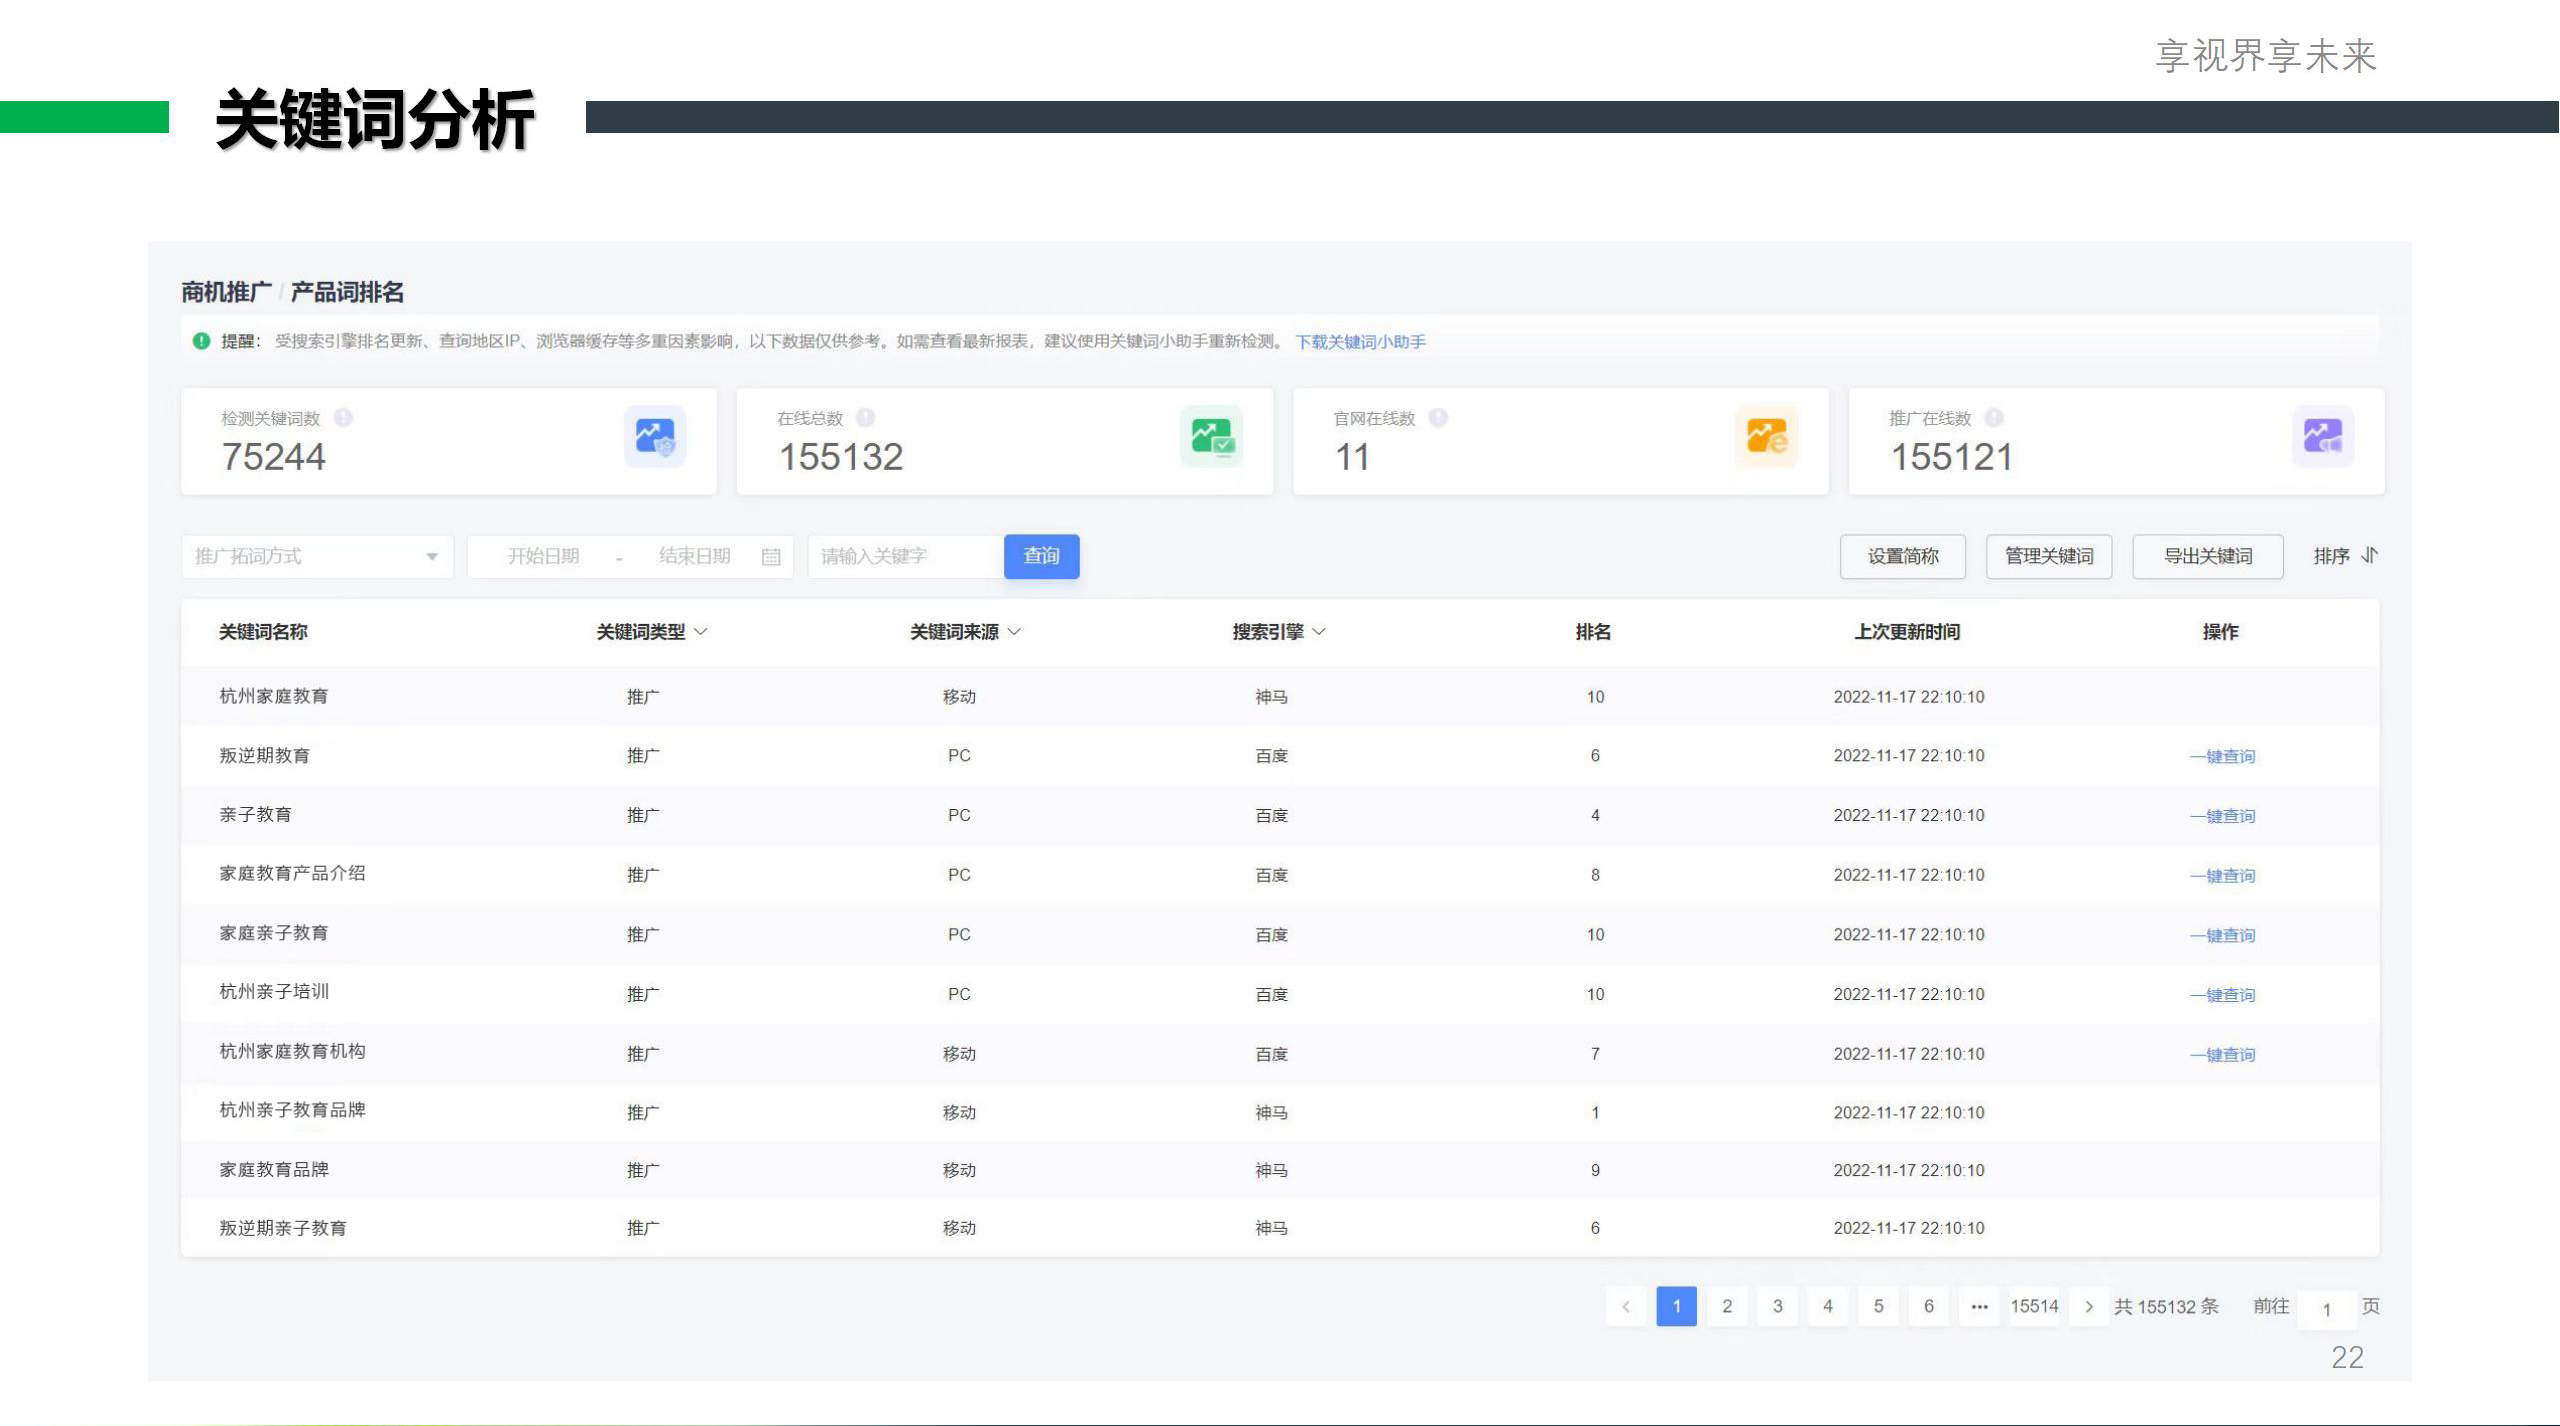Image resolution: width=2560 pixels, height=1426 pixels.
Task: Click the purple 推广在线数 chart icon
Action: [x=2322, y=437]
